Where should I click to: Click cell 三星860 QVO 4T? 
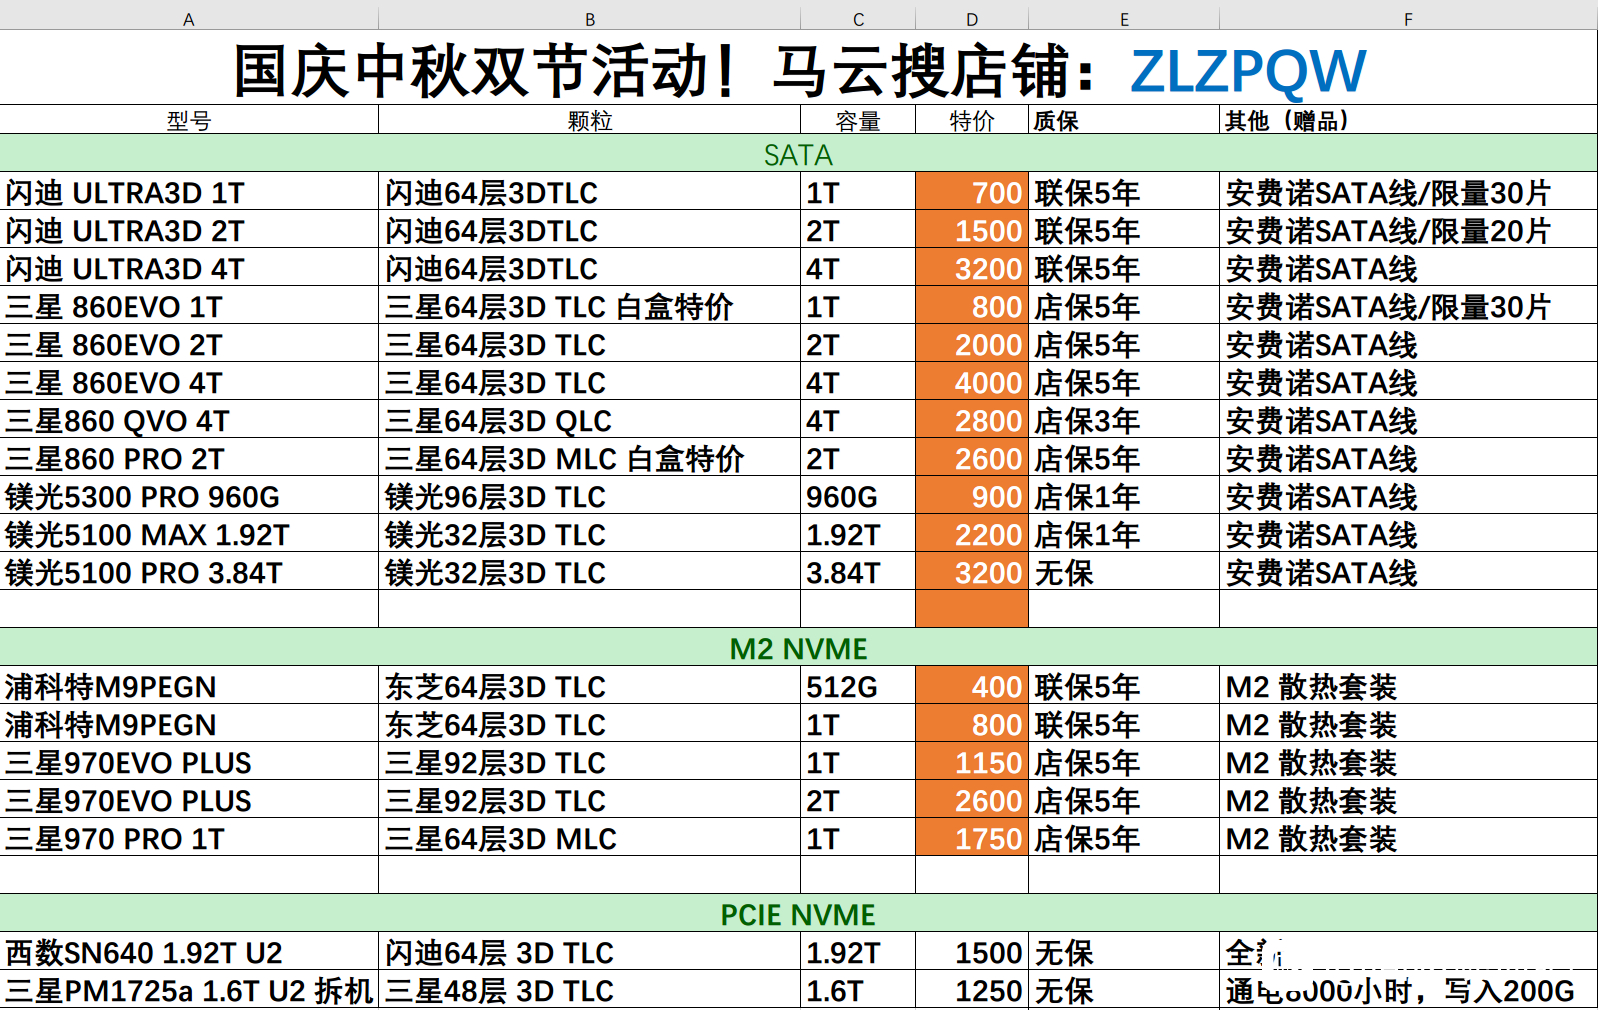pos(189,420)
